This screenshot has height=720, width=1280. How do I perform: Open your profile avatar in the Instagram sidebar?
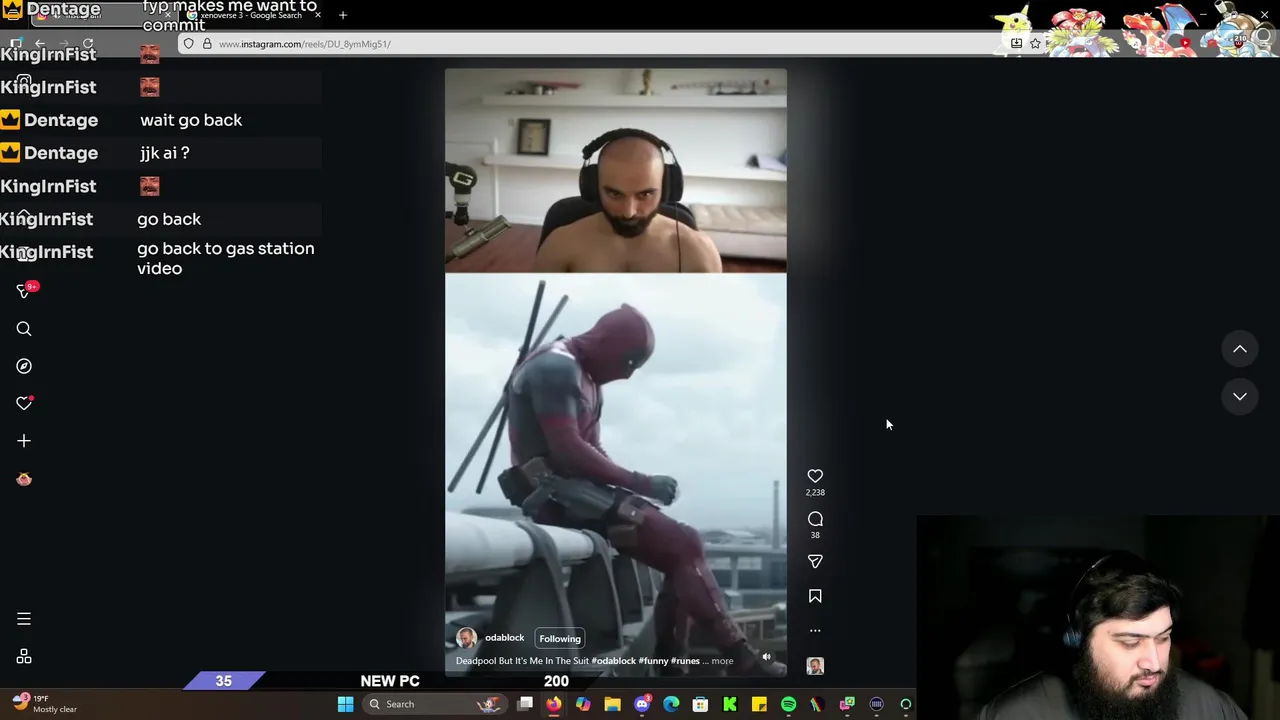tap(24, 479)
